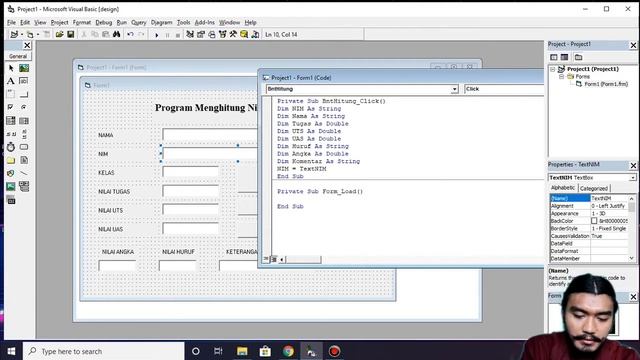The height and width of the screenshot is (360, 640).
Task: Switch code window to Procedure View
Action: point(266,259)
